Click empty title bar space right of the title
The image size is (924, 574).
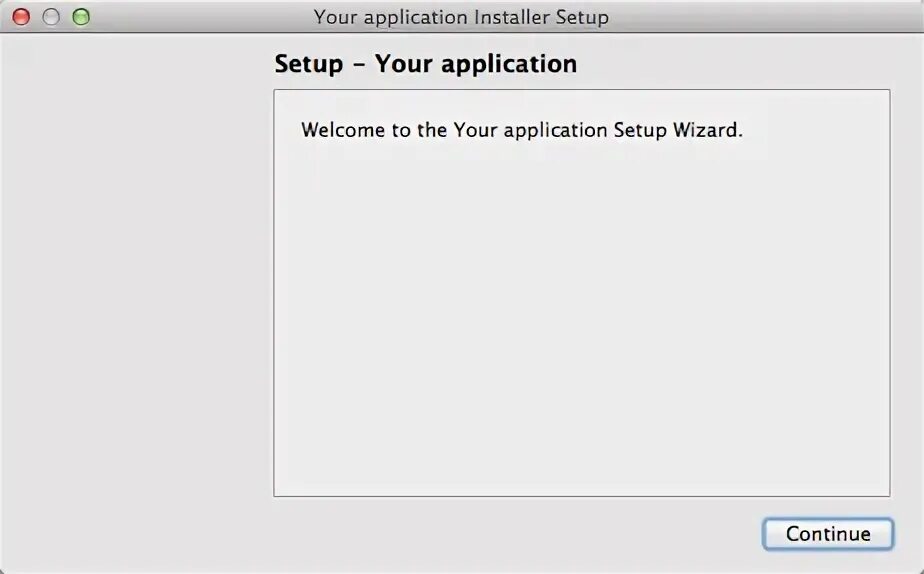coord(760,17)
